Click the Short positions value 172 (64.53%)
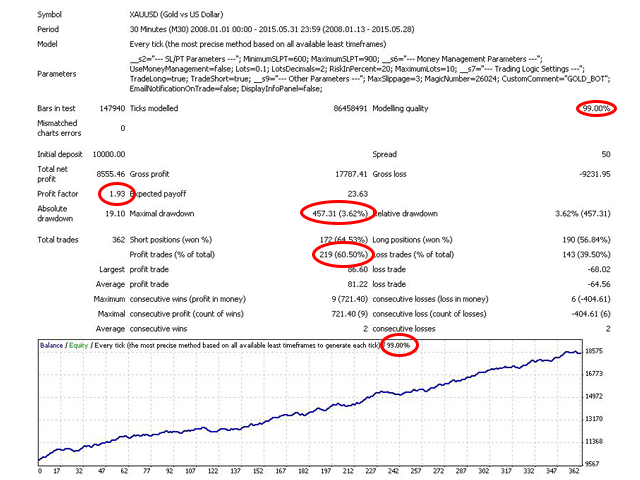 tap(343, 240)
